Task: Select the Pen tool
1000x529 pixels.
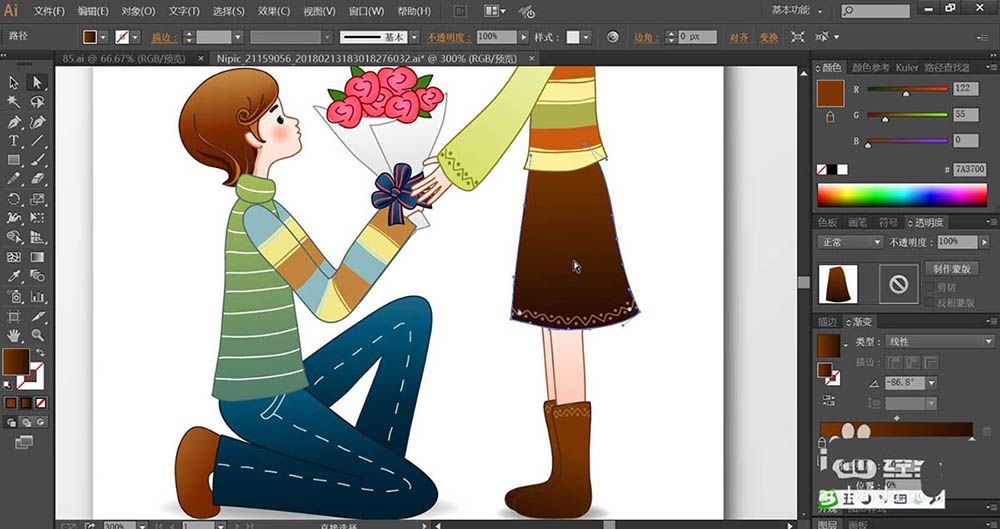Action: [x=13, y=122]
